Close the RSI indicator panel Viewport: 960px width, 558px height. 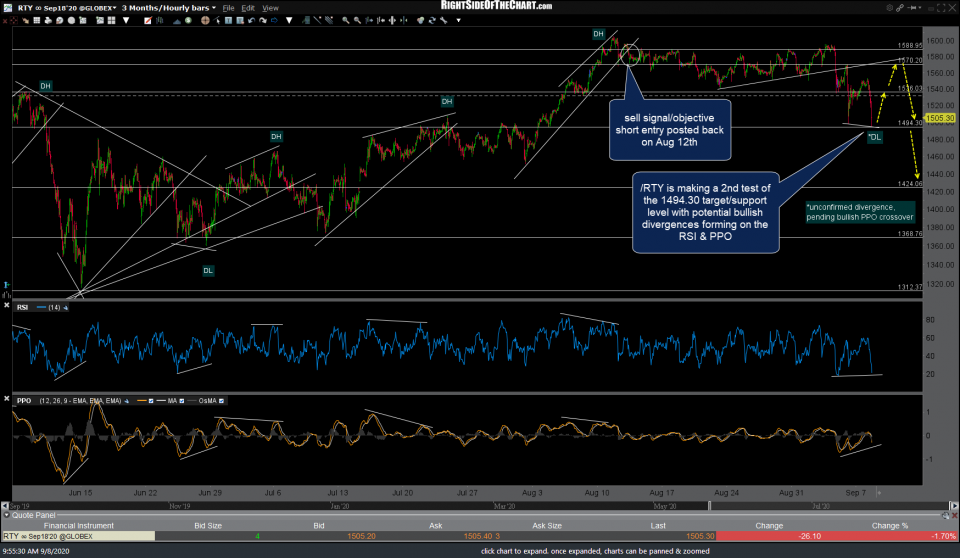pos(6,307)
